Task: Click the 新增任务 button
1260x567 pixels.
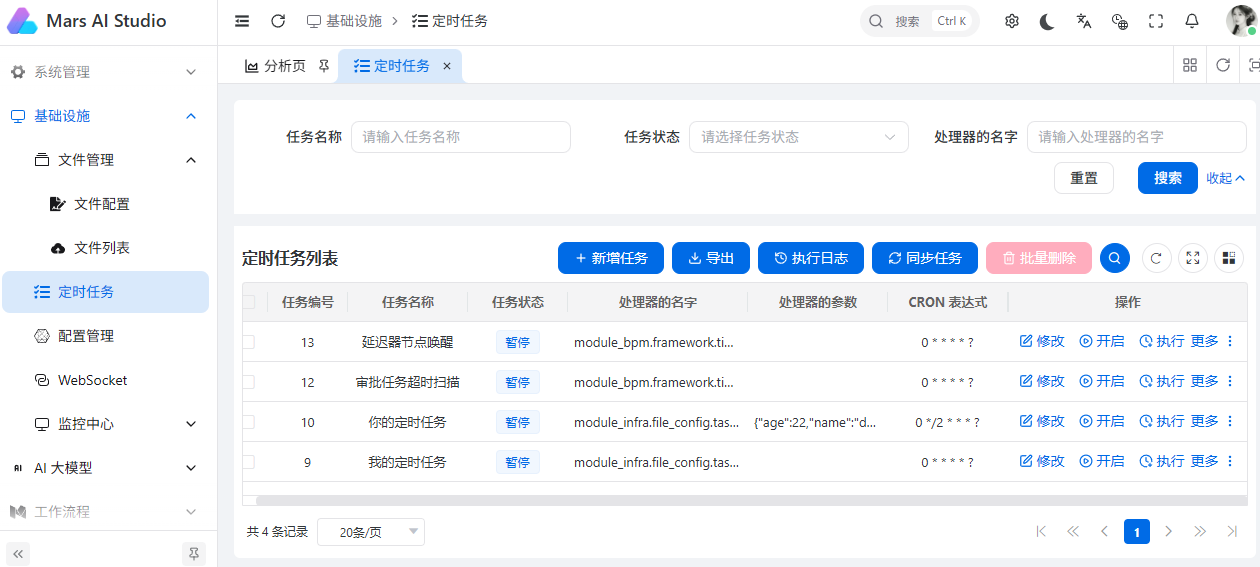Action: coord(611,258)
